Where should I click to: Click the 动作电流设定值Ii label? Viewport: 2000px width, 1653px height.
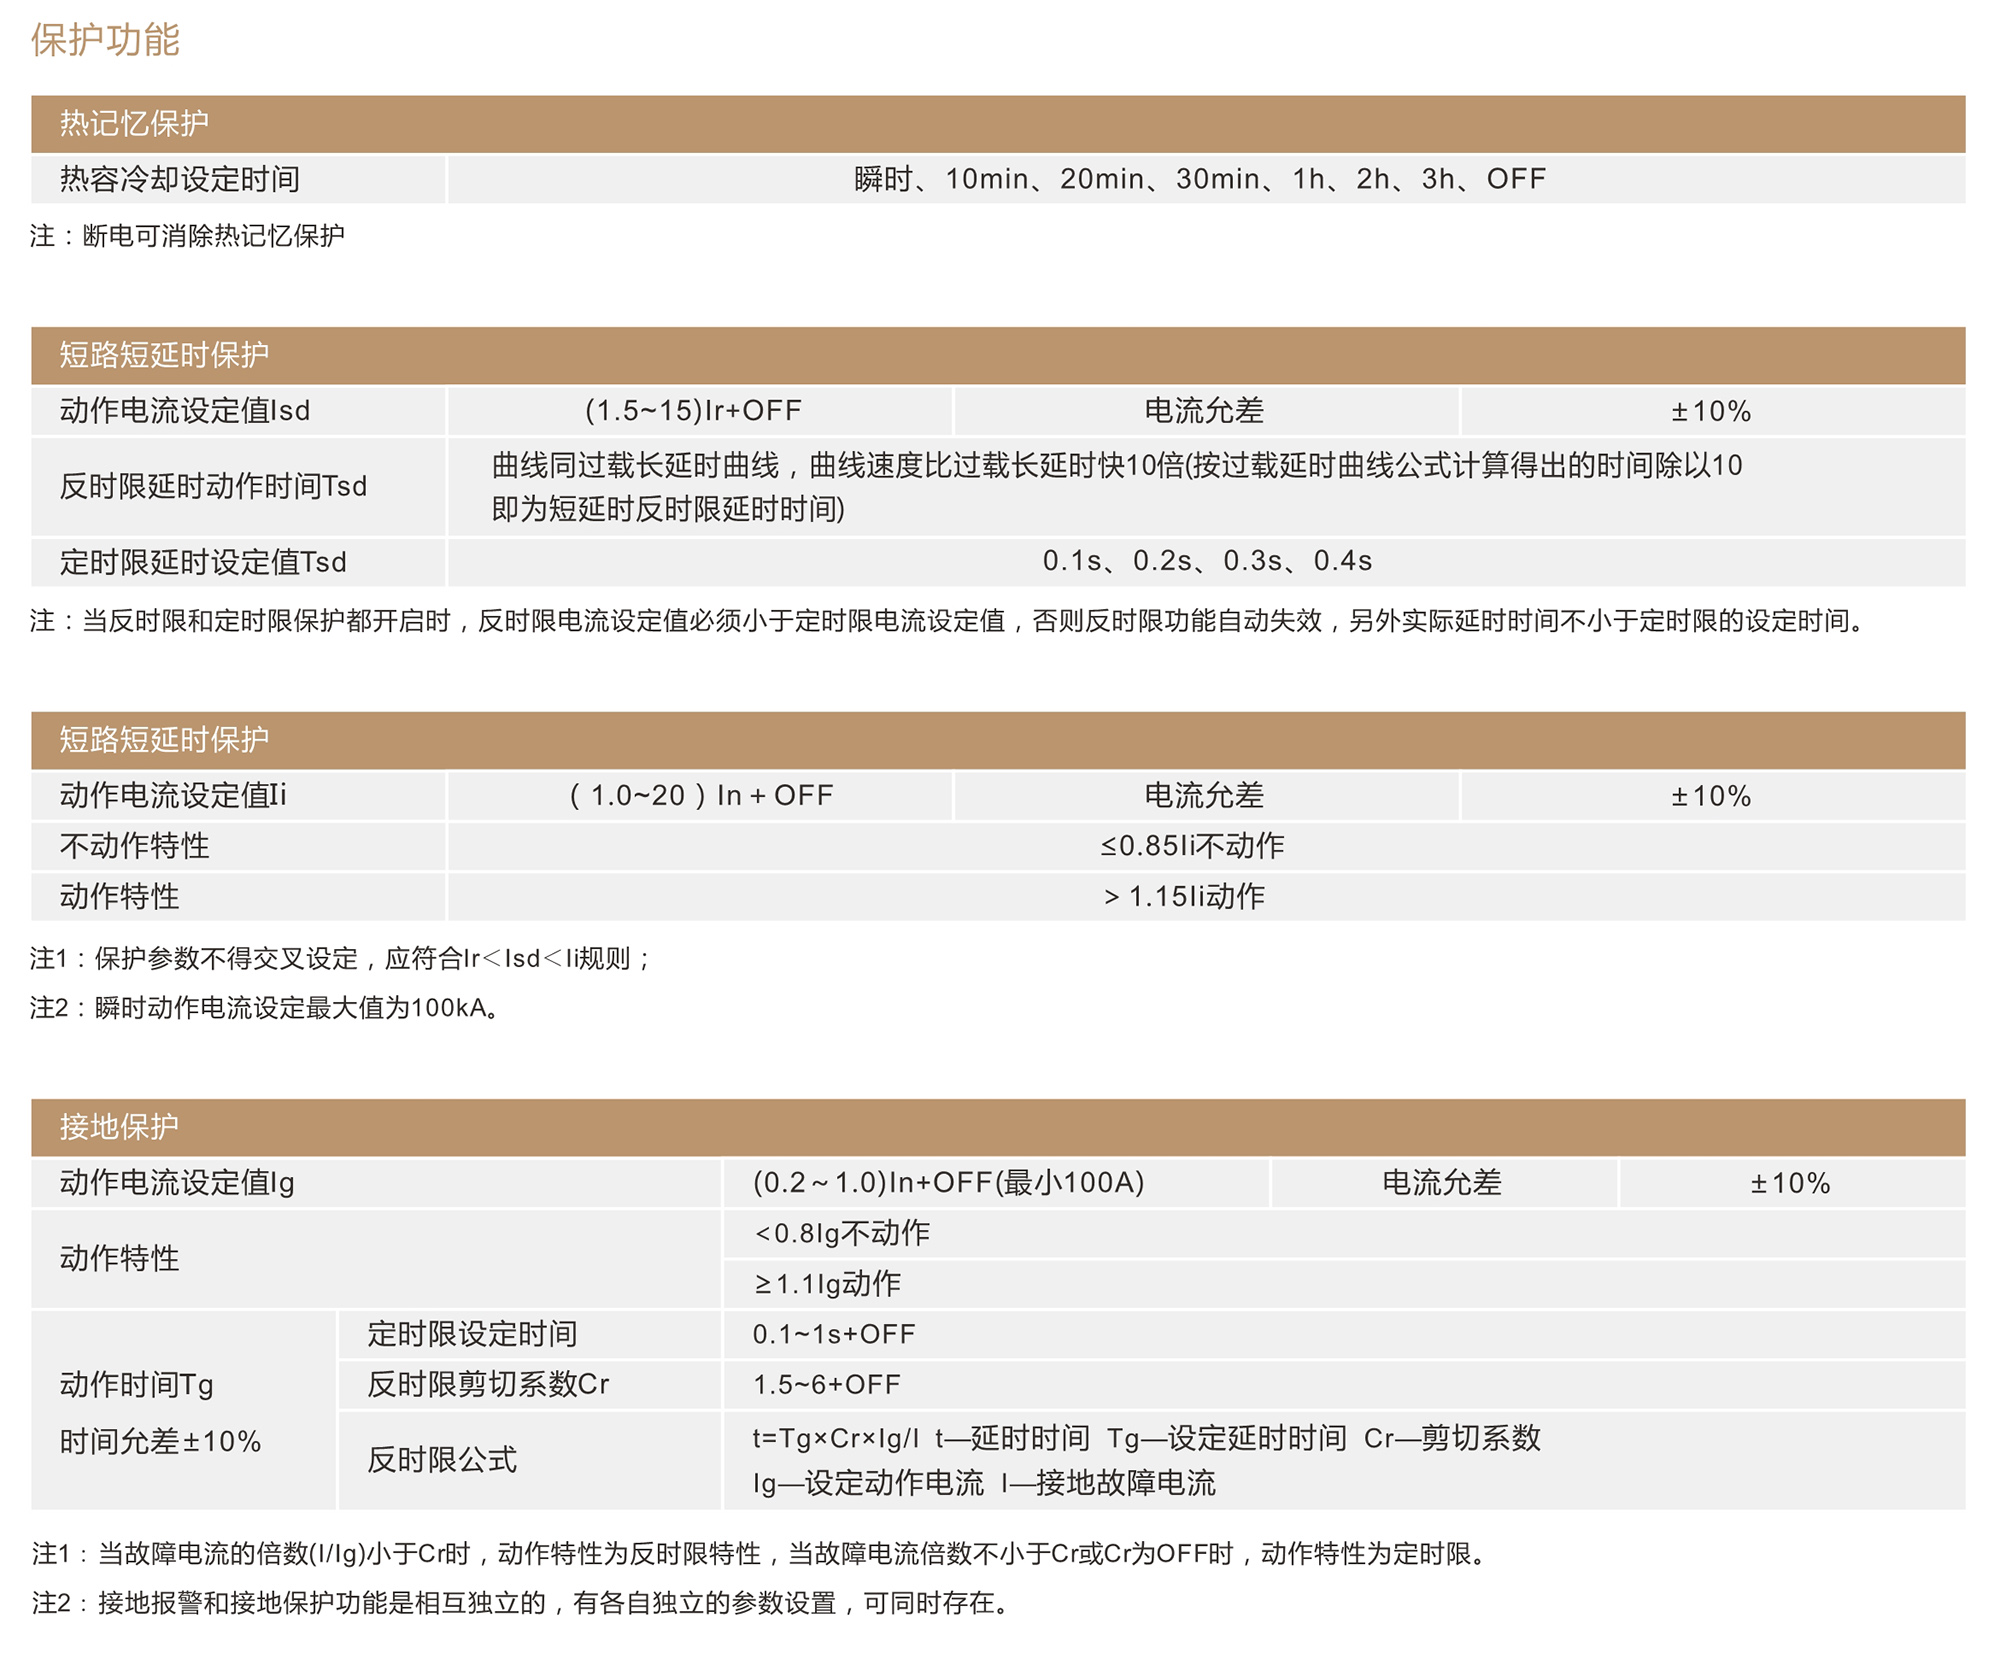(x=173, y=796)
